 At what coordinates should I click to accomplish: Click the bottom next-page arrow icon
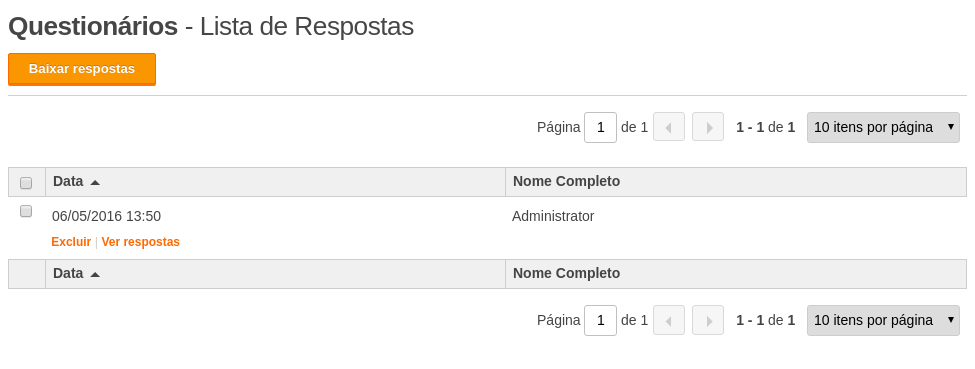pos(708,320)
